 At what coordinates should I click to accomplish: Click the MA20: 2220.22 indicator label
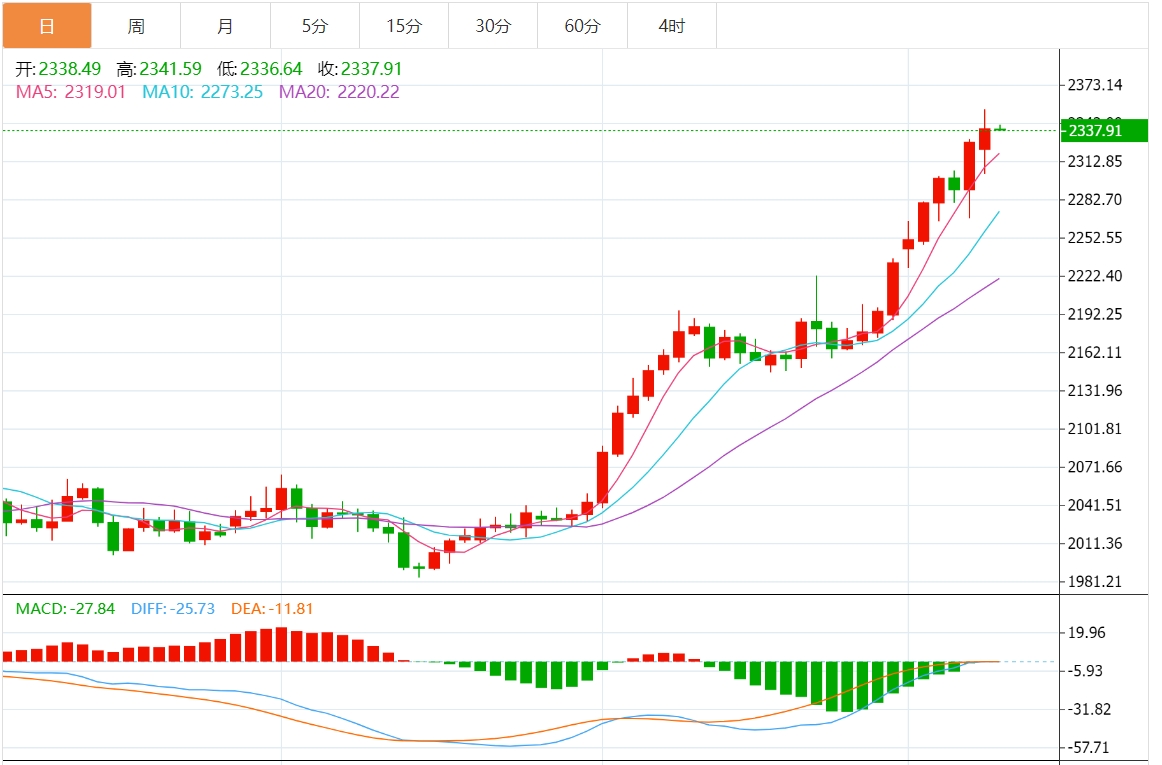[x=339, y=92]
